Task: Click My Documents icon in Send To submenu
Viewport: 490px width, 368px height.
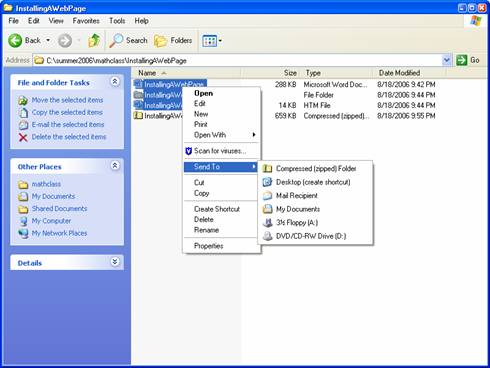Action: 267,209
